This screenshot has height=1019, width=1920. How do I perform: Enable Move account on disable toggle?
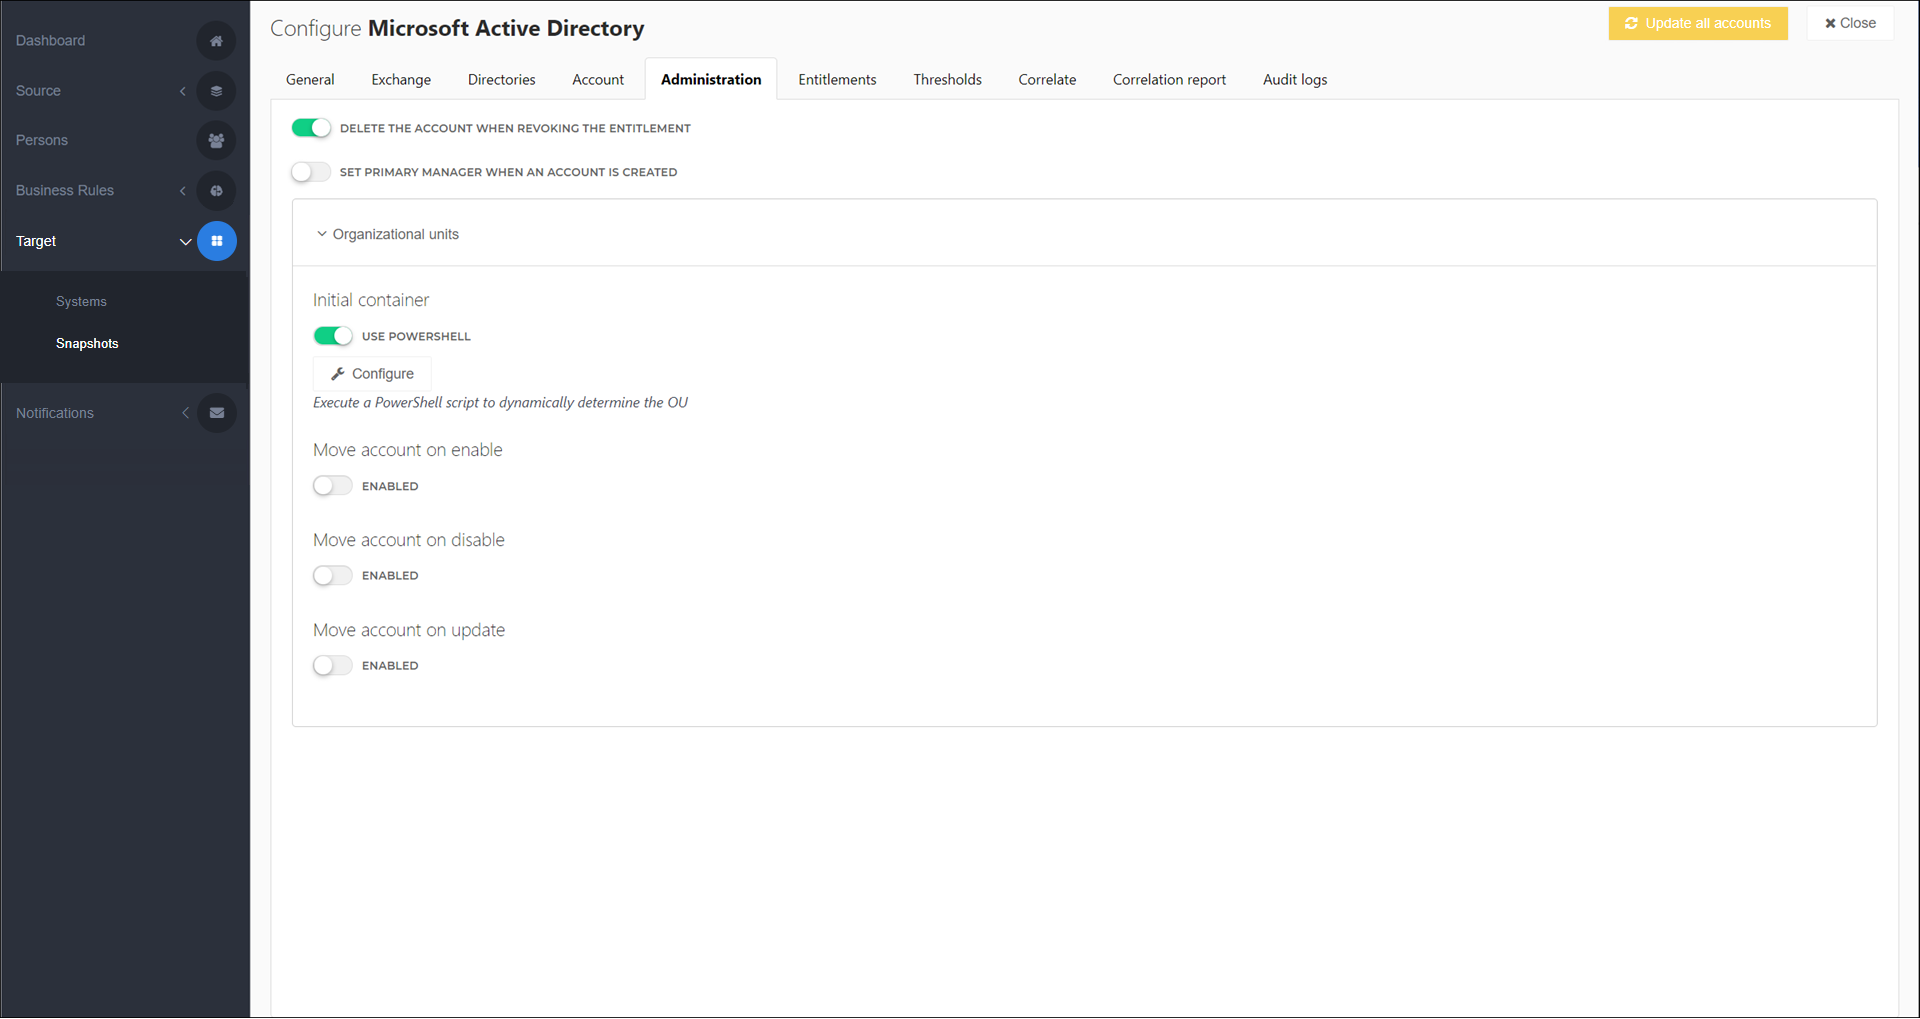pos(333,576)
